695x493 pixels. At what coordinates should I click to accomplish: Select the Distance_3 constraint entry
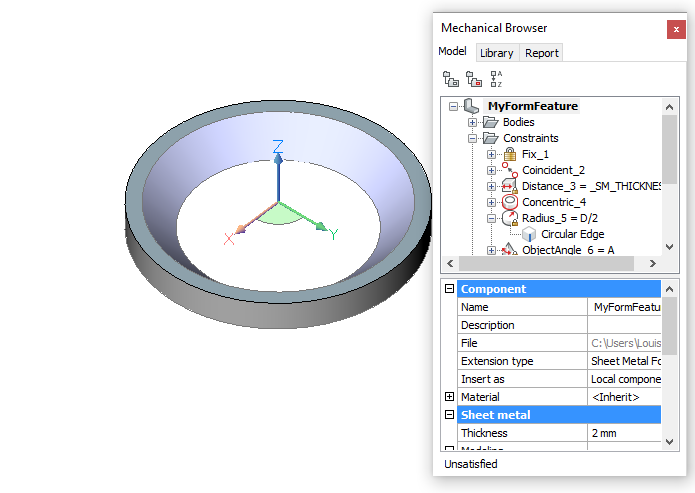(x=590, y=186)
